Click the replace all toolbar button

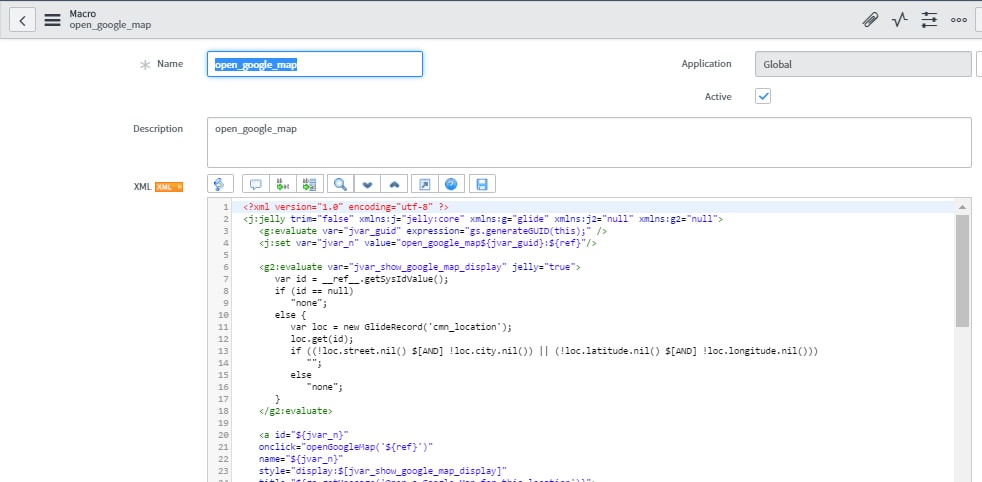tap(310, 184)
